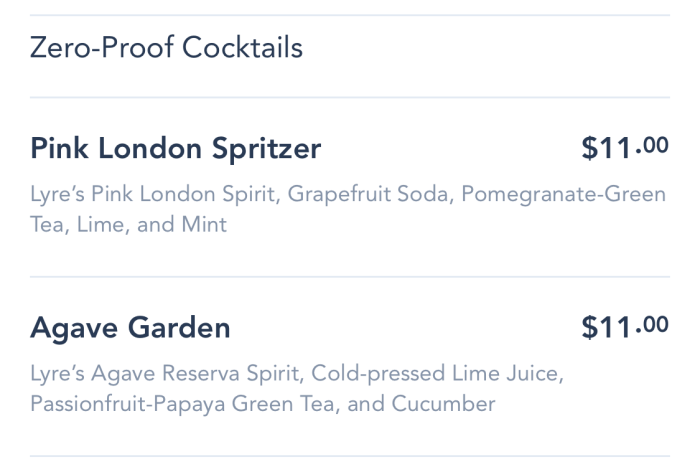Click the "Tea, Lime, and Mint" line
This screenshot has height=467, width=700.
(x=129, y=225)
